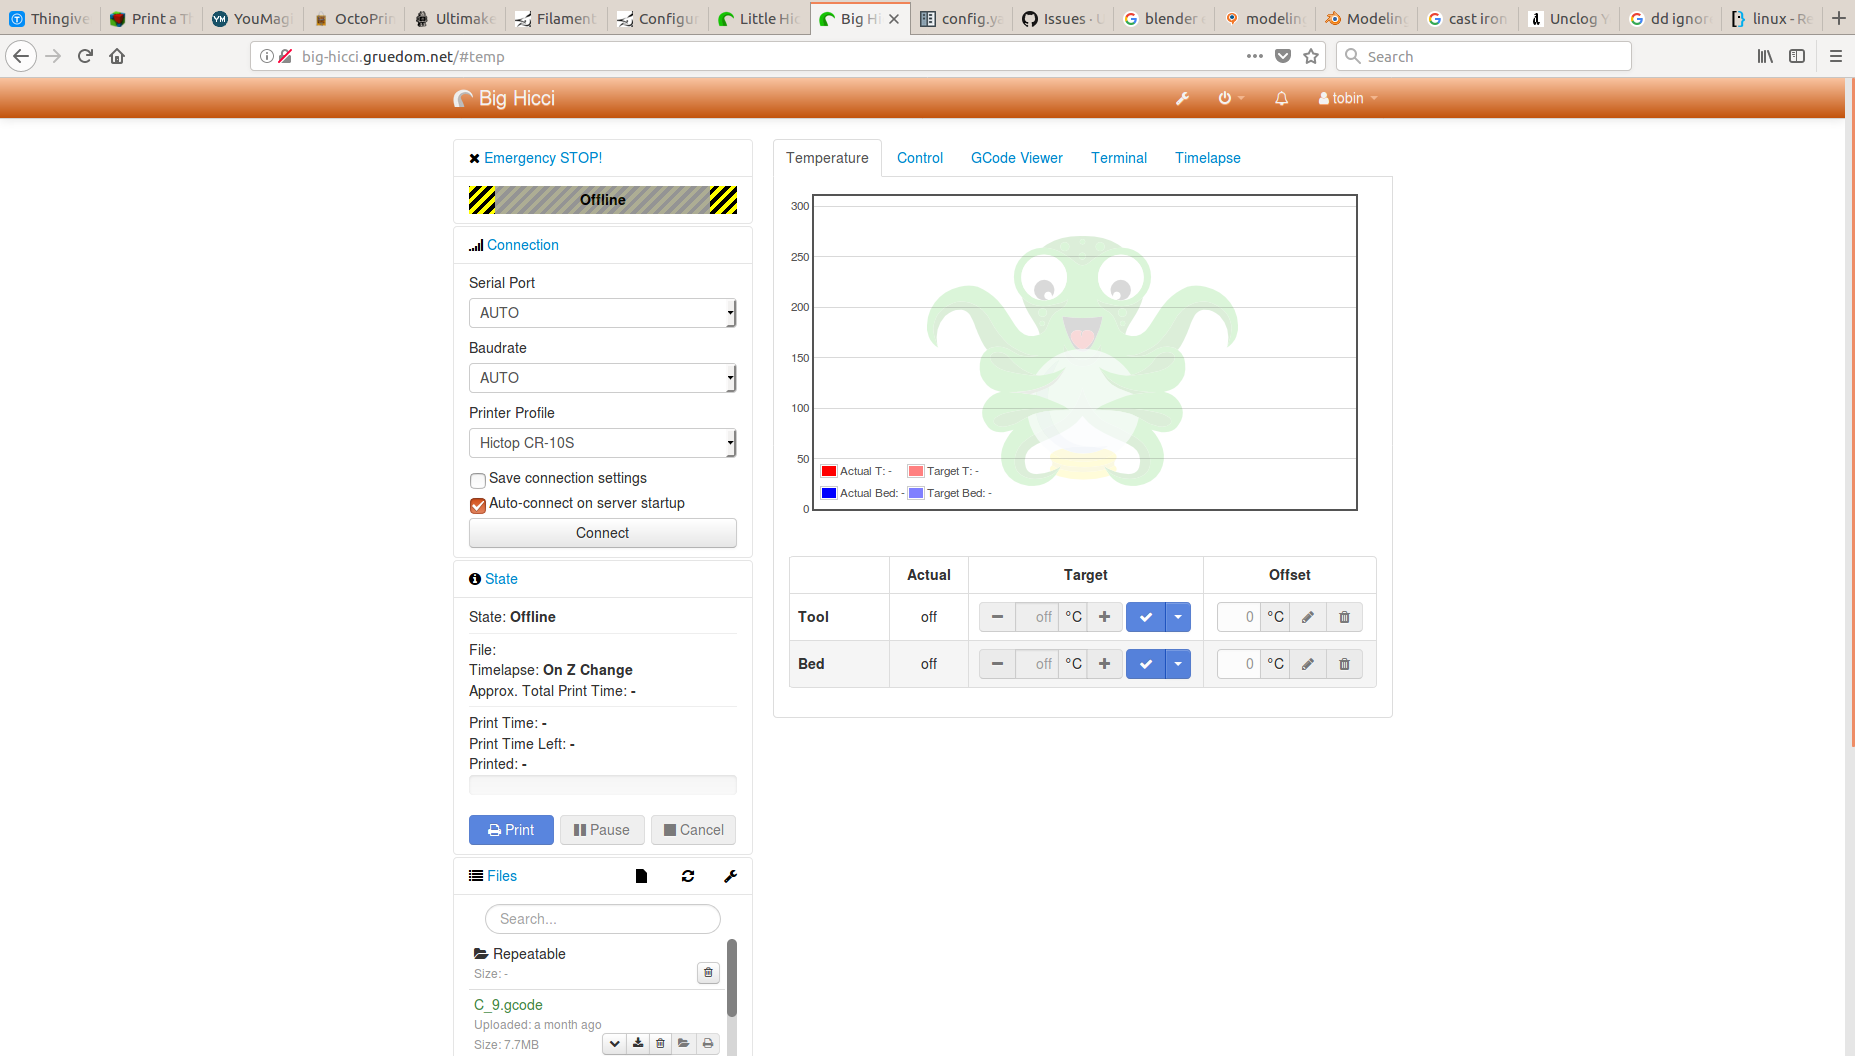Viewport: 1855px width, 1056px height.
Task: Click the Files search input field
Action: 602,919
